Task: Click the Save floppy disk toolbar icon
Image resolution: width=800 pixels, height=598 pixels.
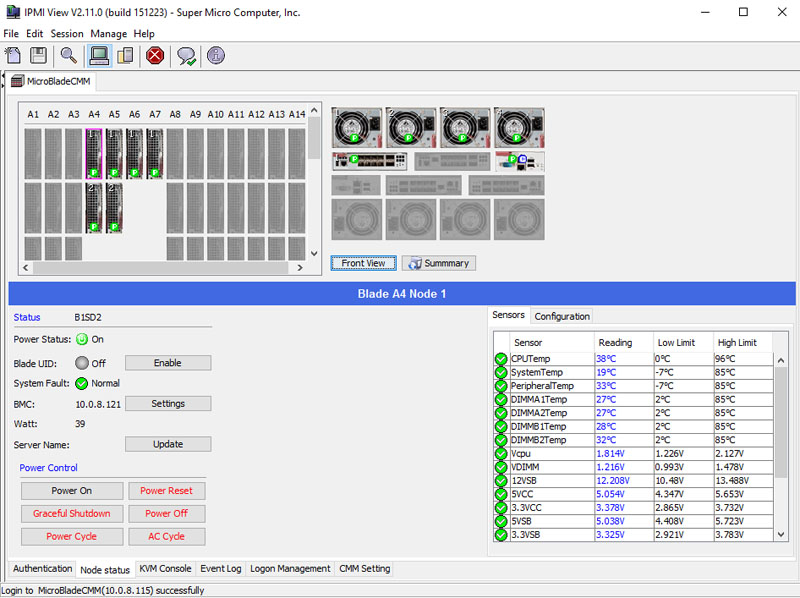Action: tap(38, 56)
